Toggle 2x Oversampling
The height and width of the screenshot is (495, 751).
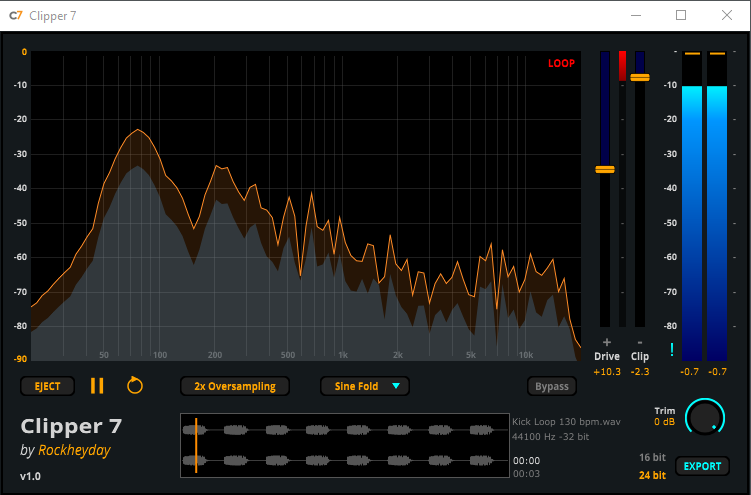pos(235,386)
